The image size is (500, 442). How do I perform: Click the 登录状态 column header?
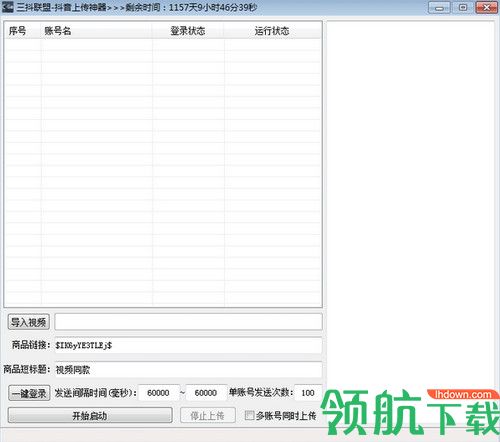(x=188, y=31)
